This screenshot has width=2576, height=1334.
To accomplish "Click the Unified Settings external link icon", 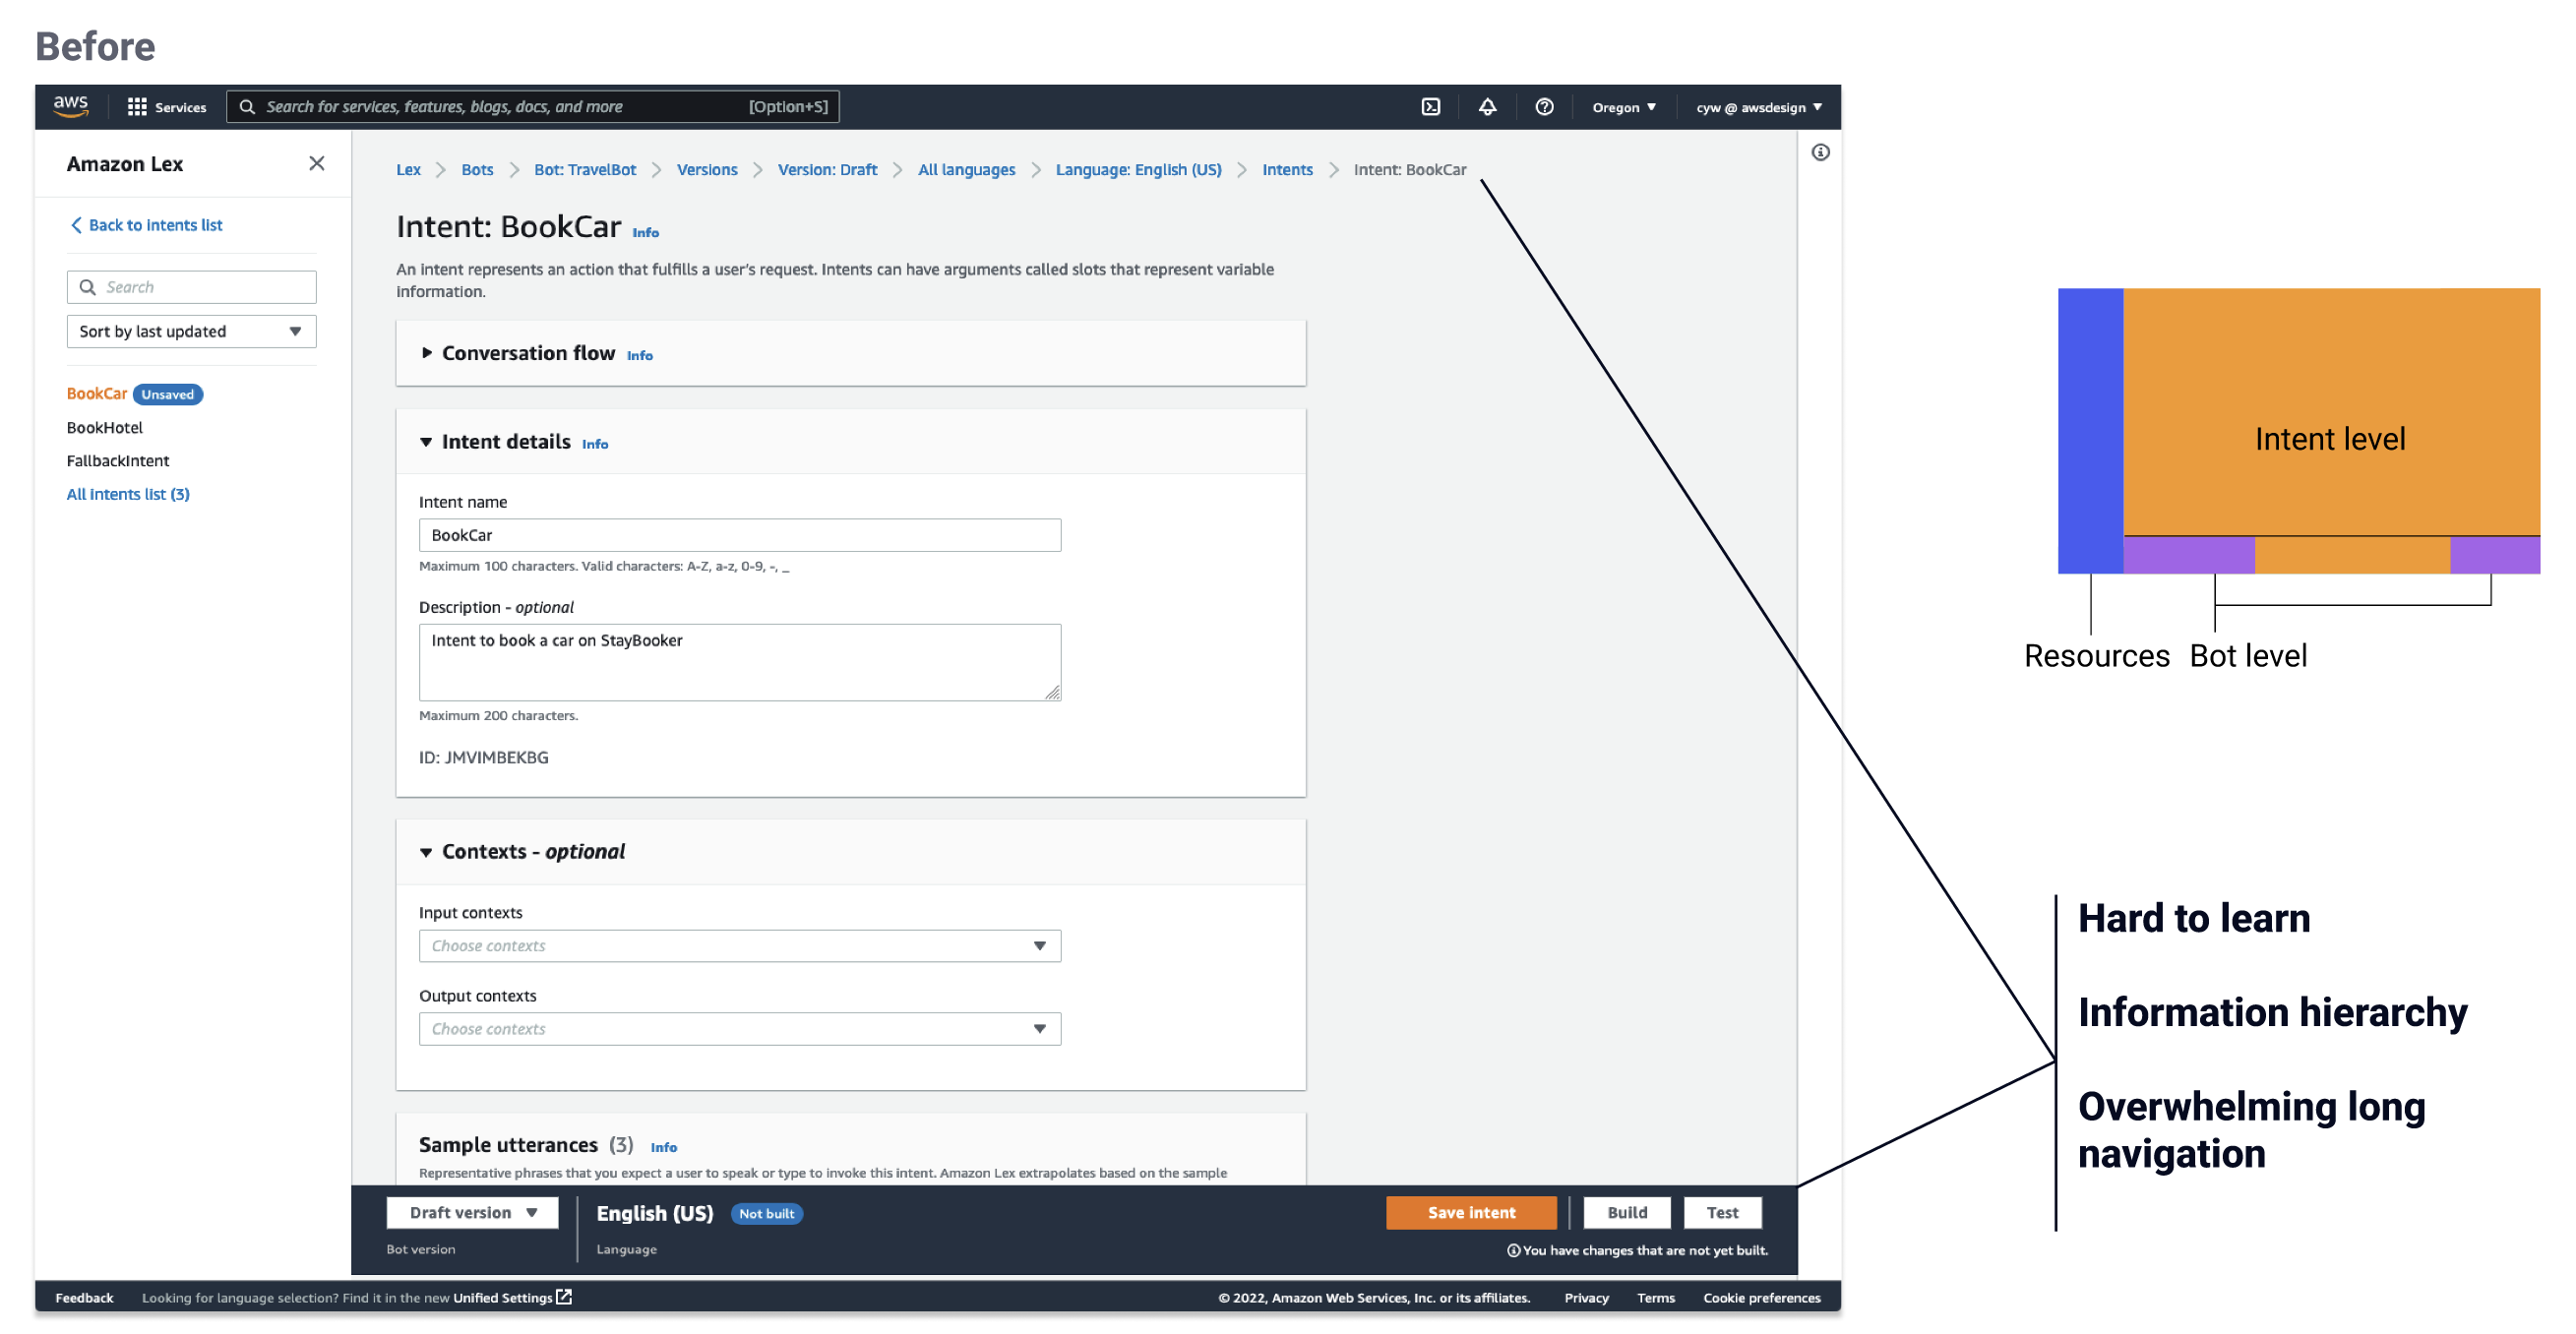I will (564, 1297).
